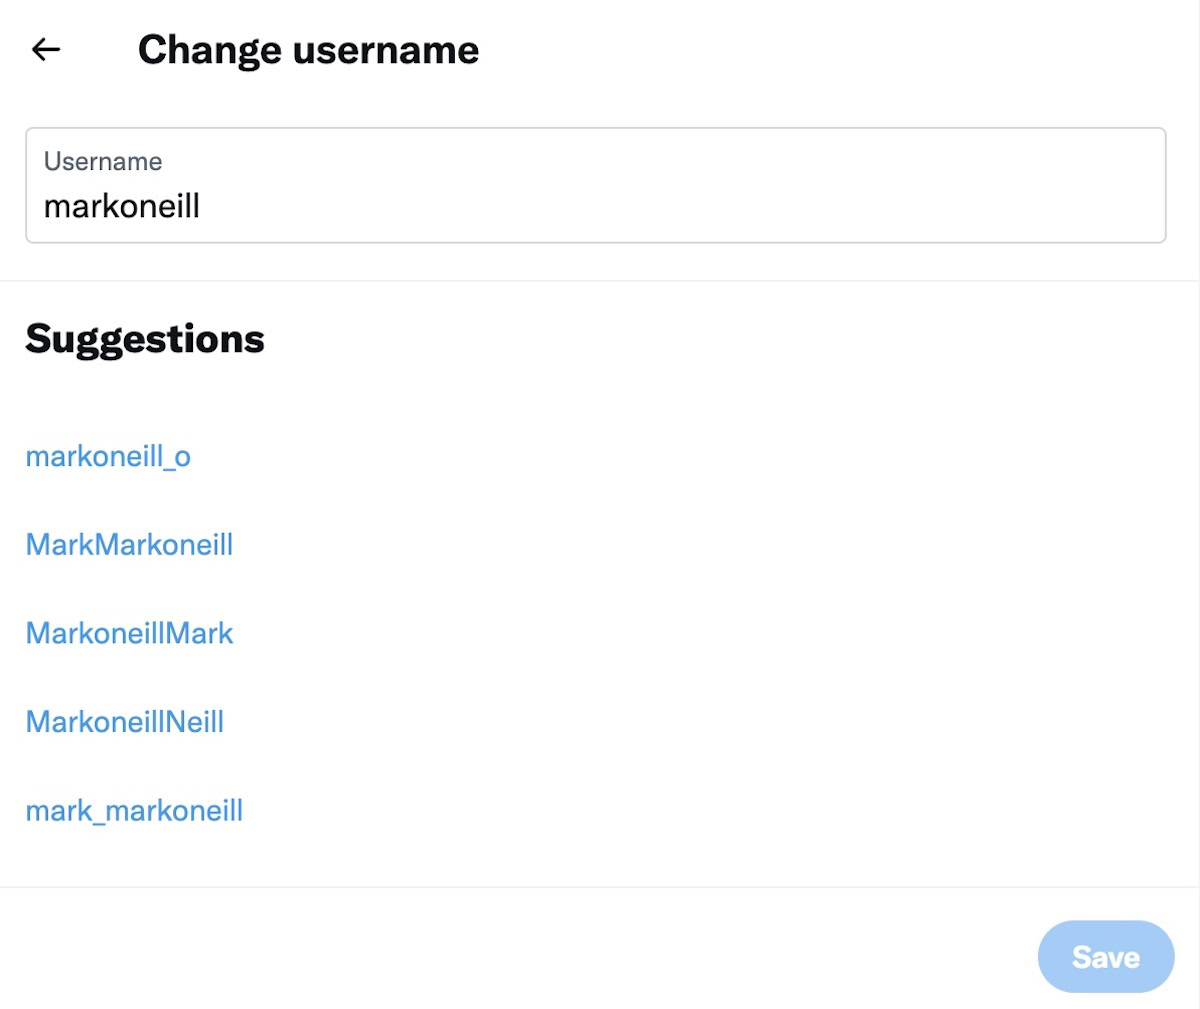This screenshot has width=1200, height=1009.
Task: Click the suggestion with Mark repeated at the start
Action: tap(129, 545)
